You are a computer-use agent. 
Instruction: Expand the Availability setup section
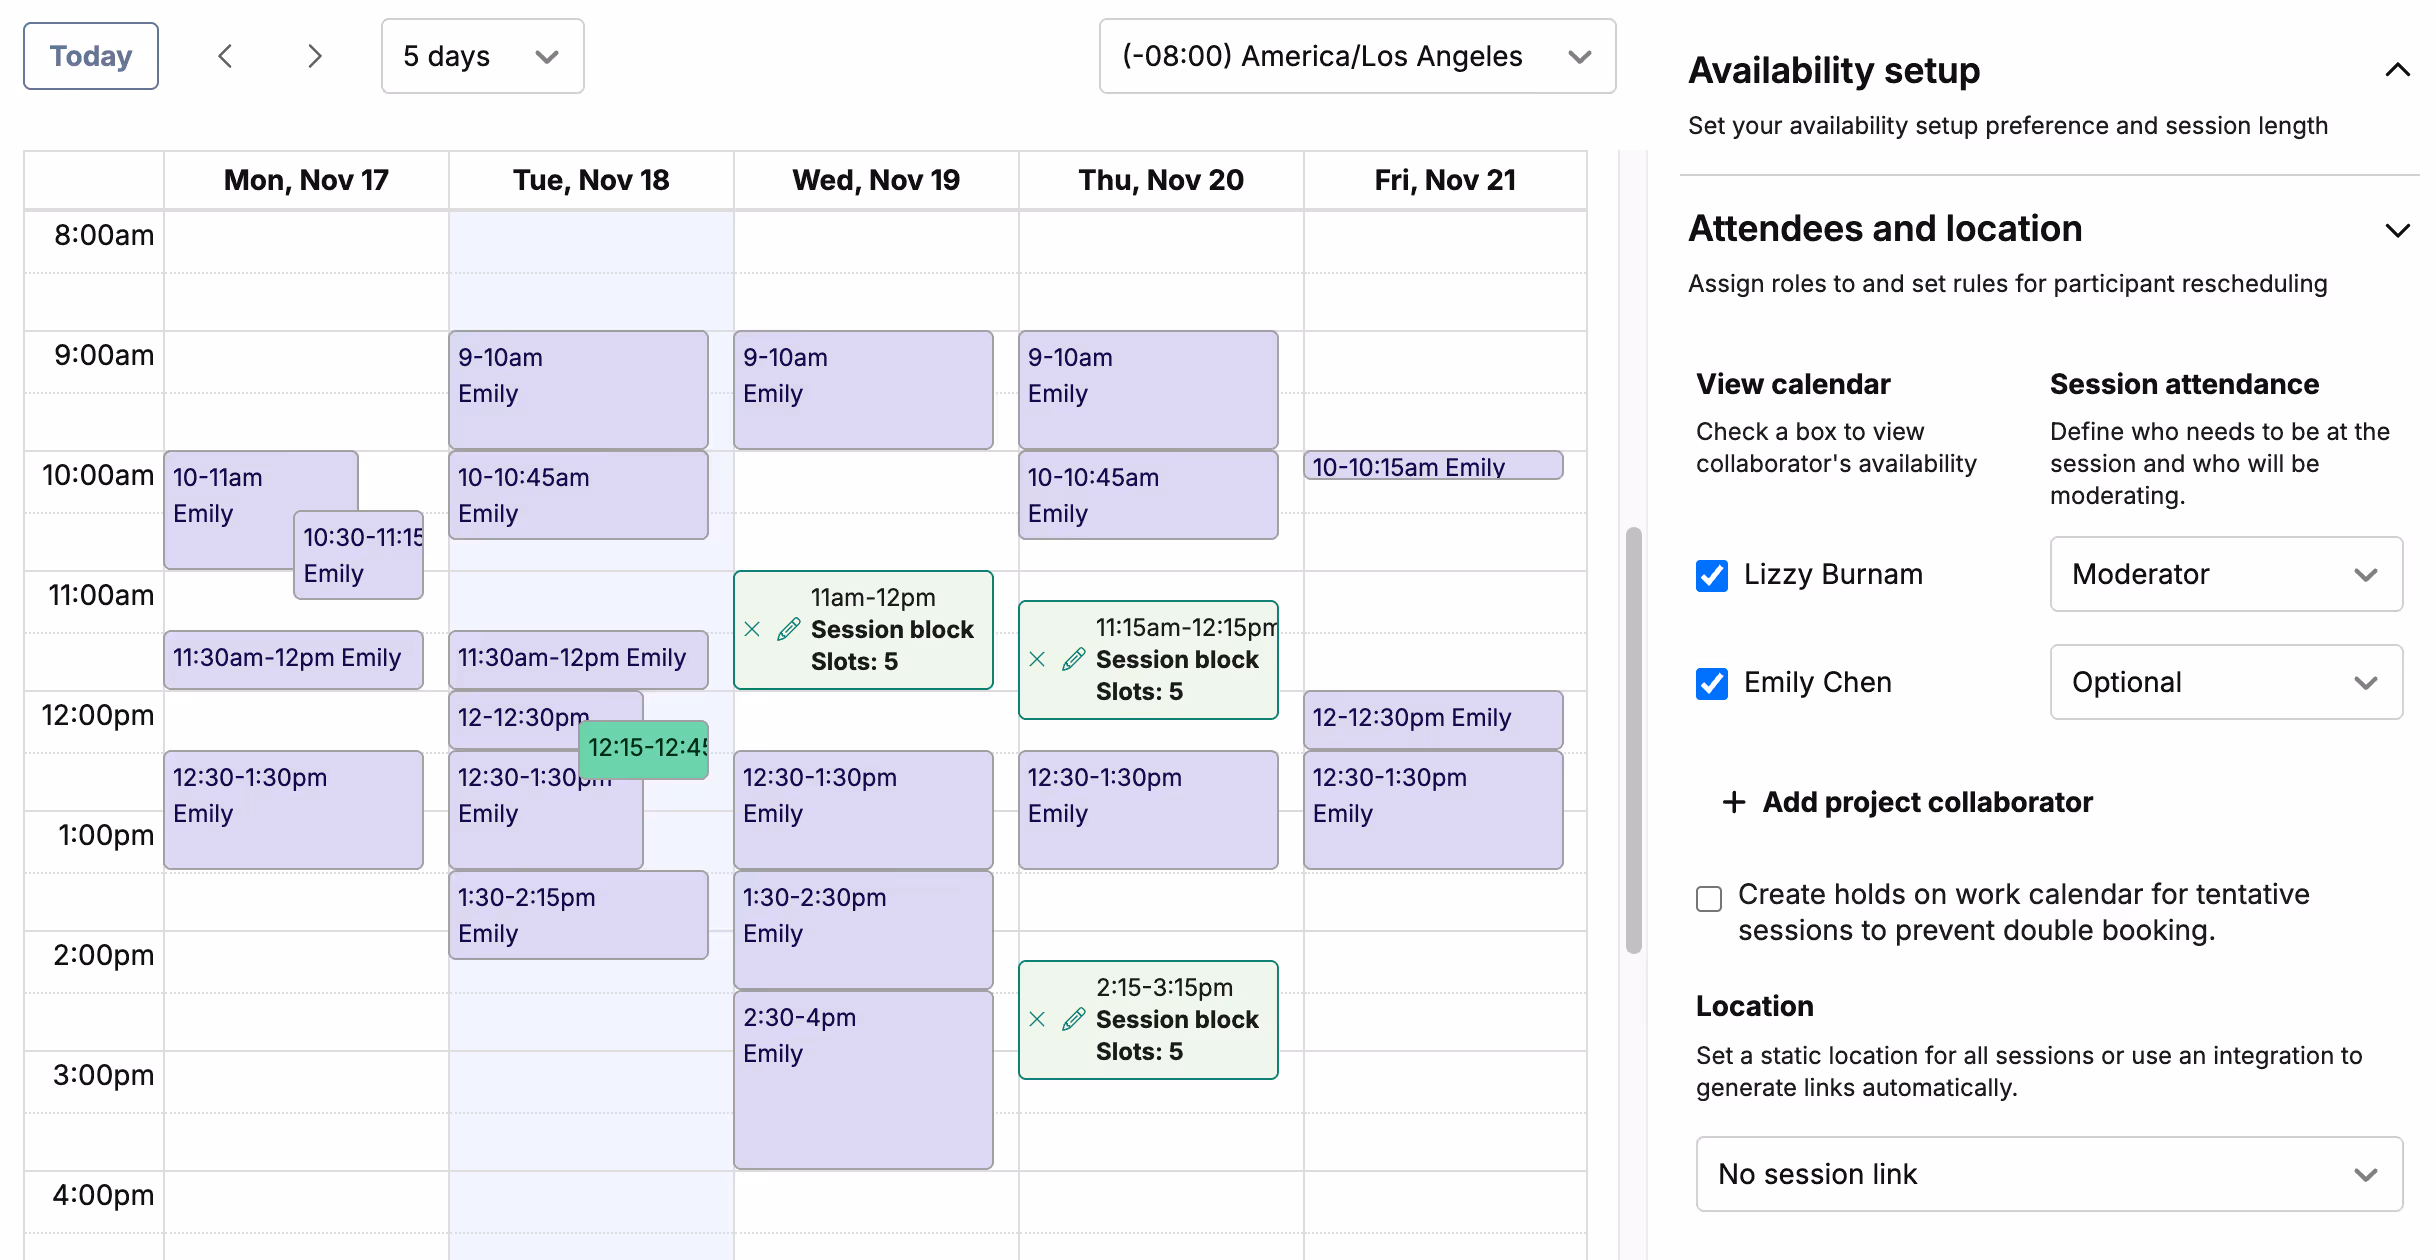tap(2397, 70)
